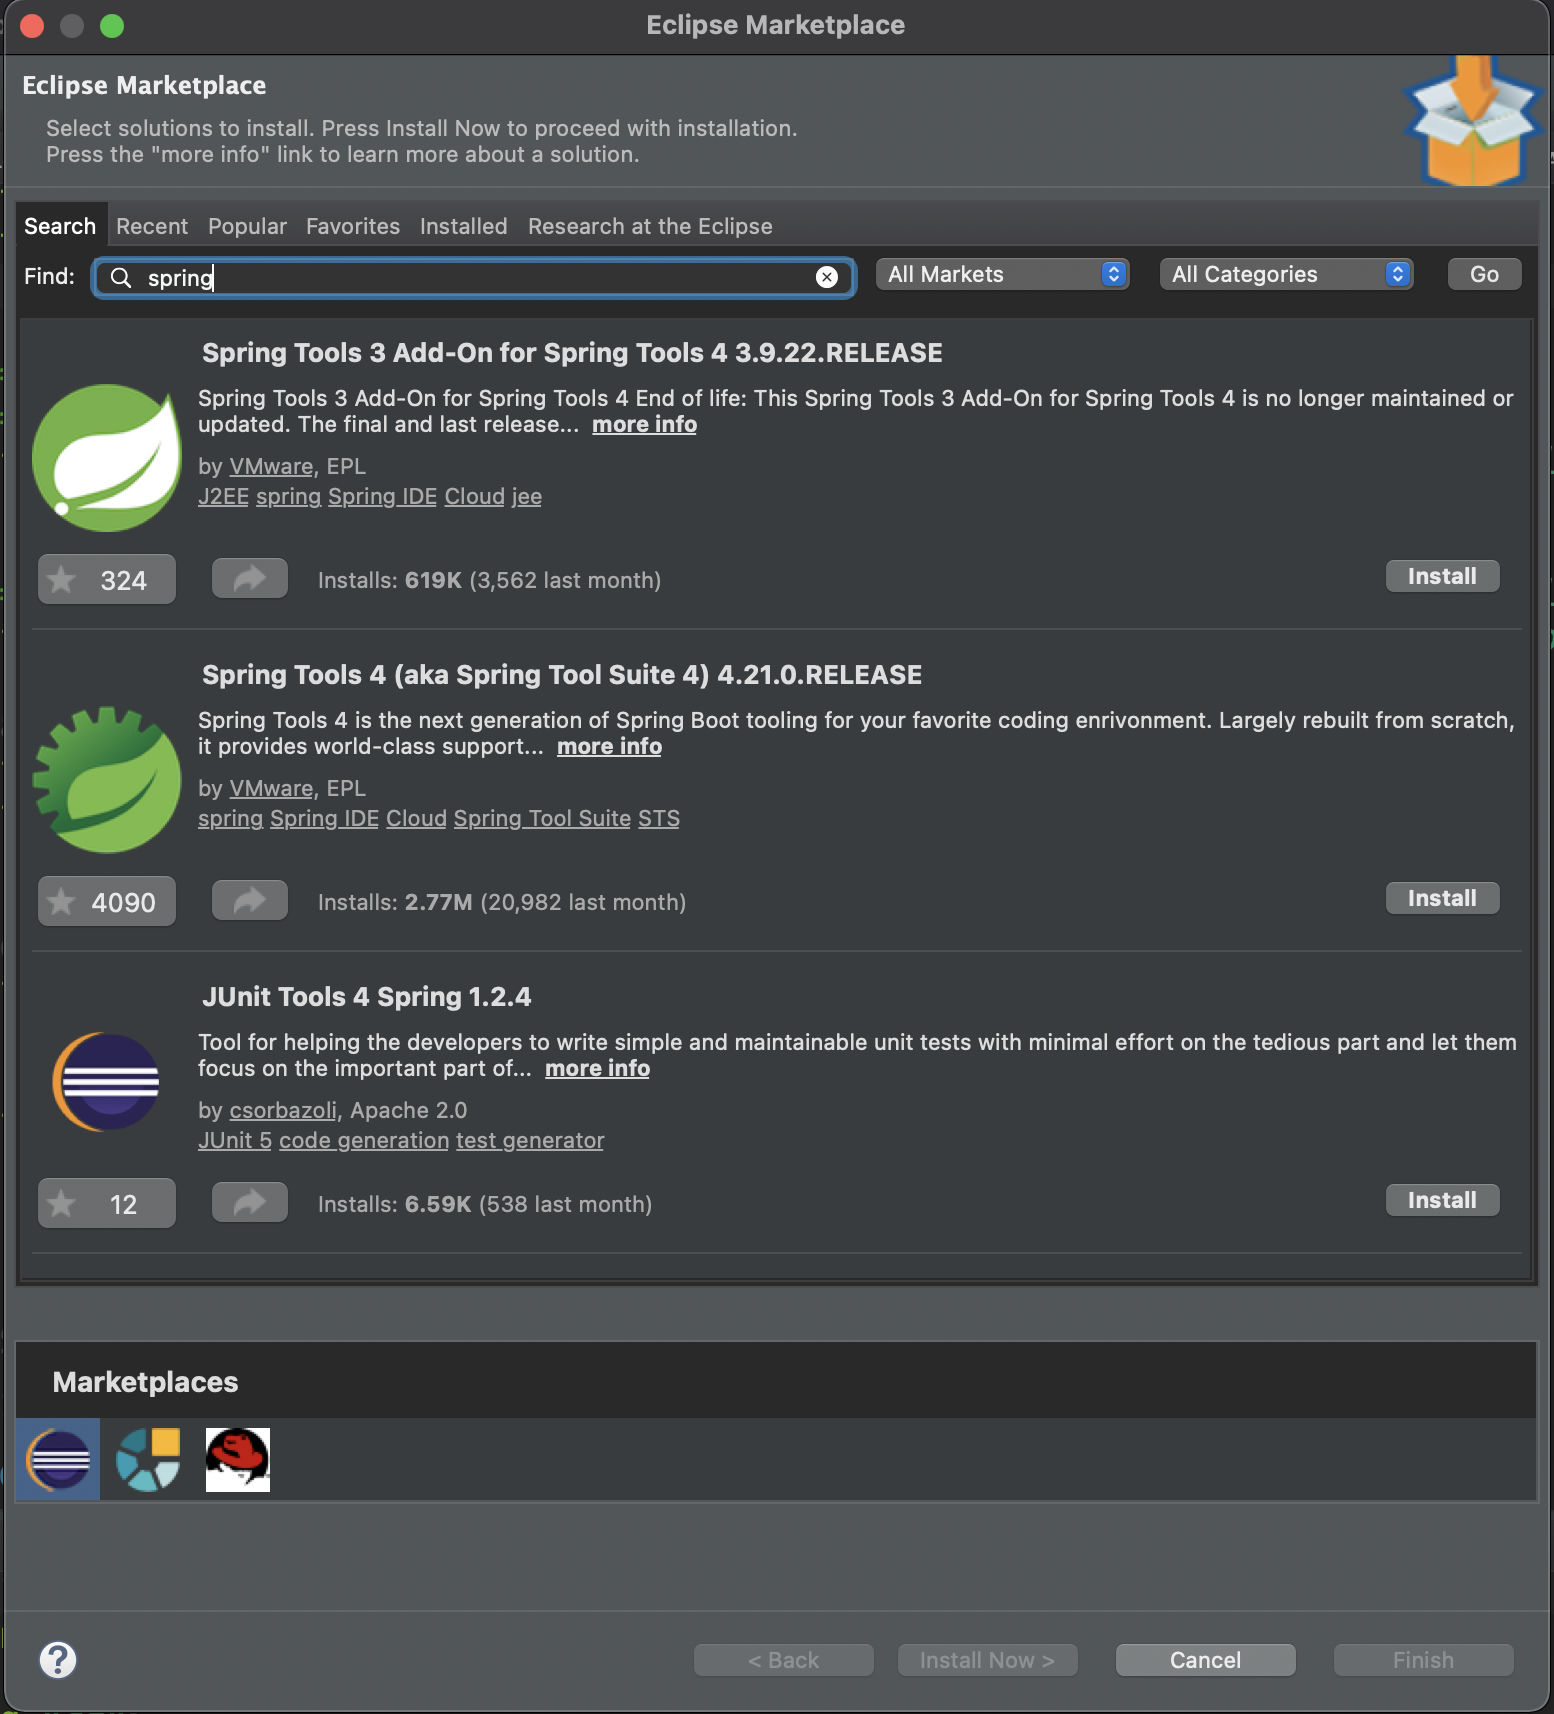
Task: Favorite JUnit Tools 4 Spring with 12 star button
Action: coord(107,1203)
